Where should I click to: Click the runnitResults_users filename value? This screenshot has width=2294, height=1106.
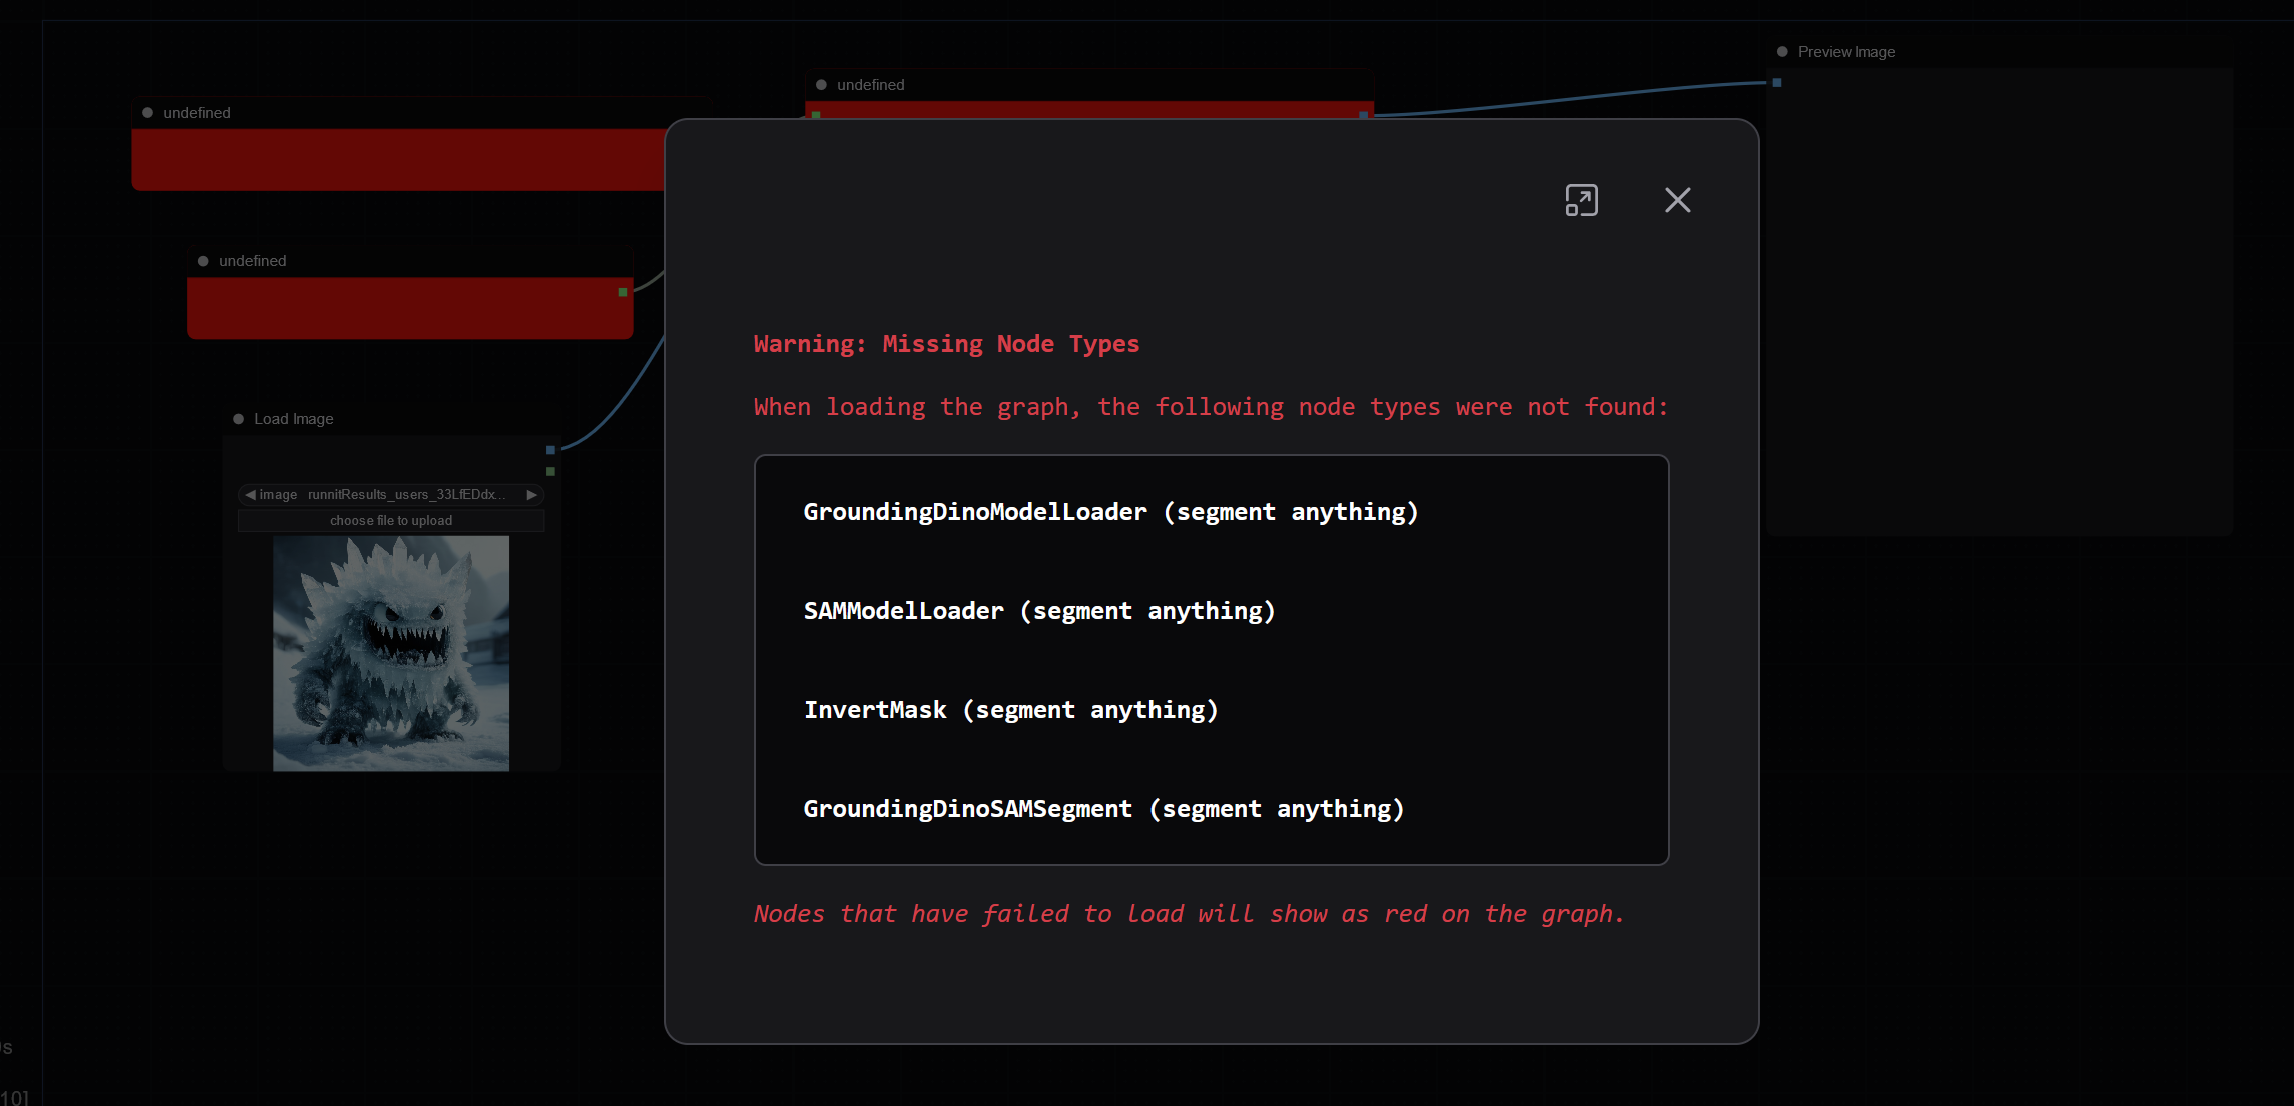pyautogui.click(x=405, y=494)
